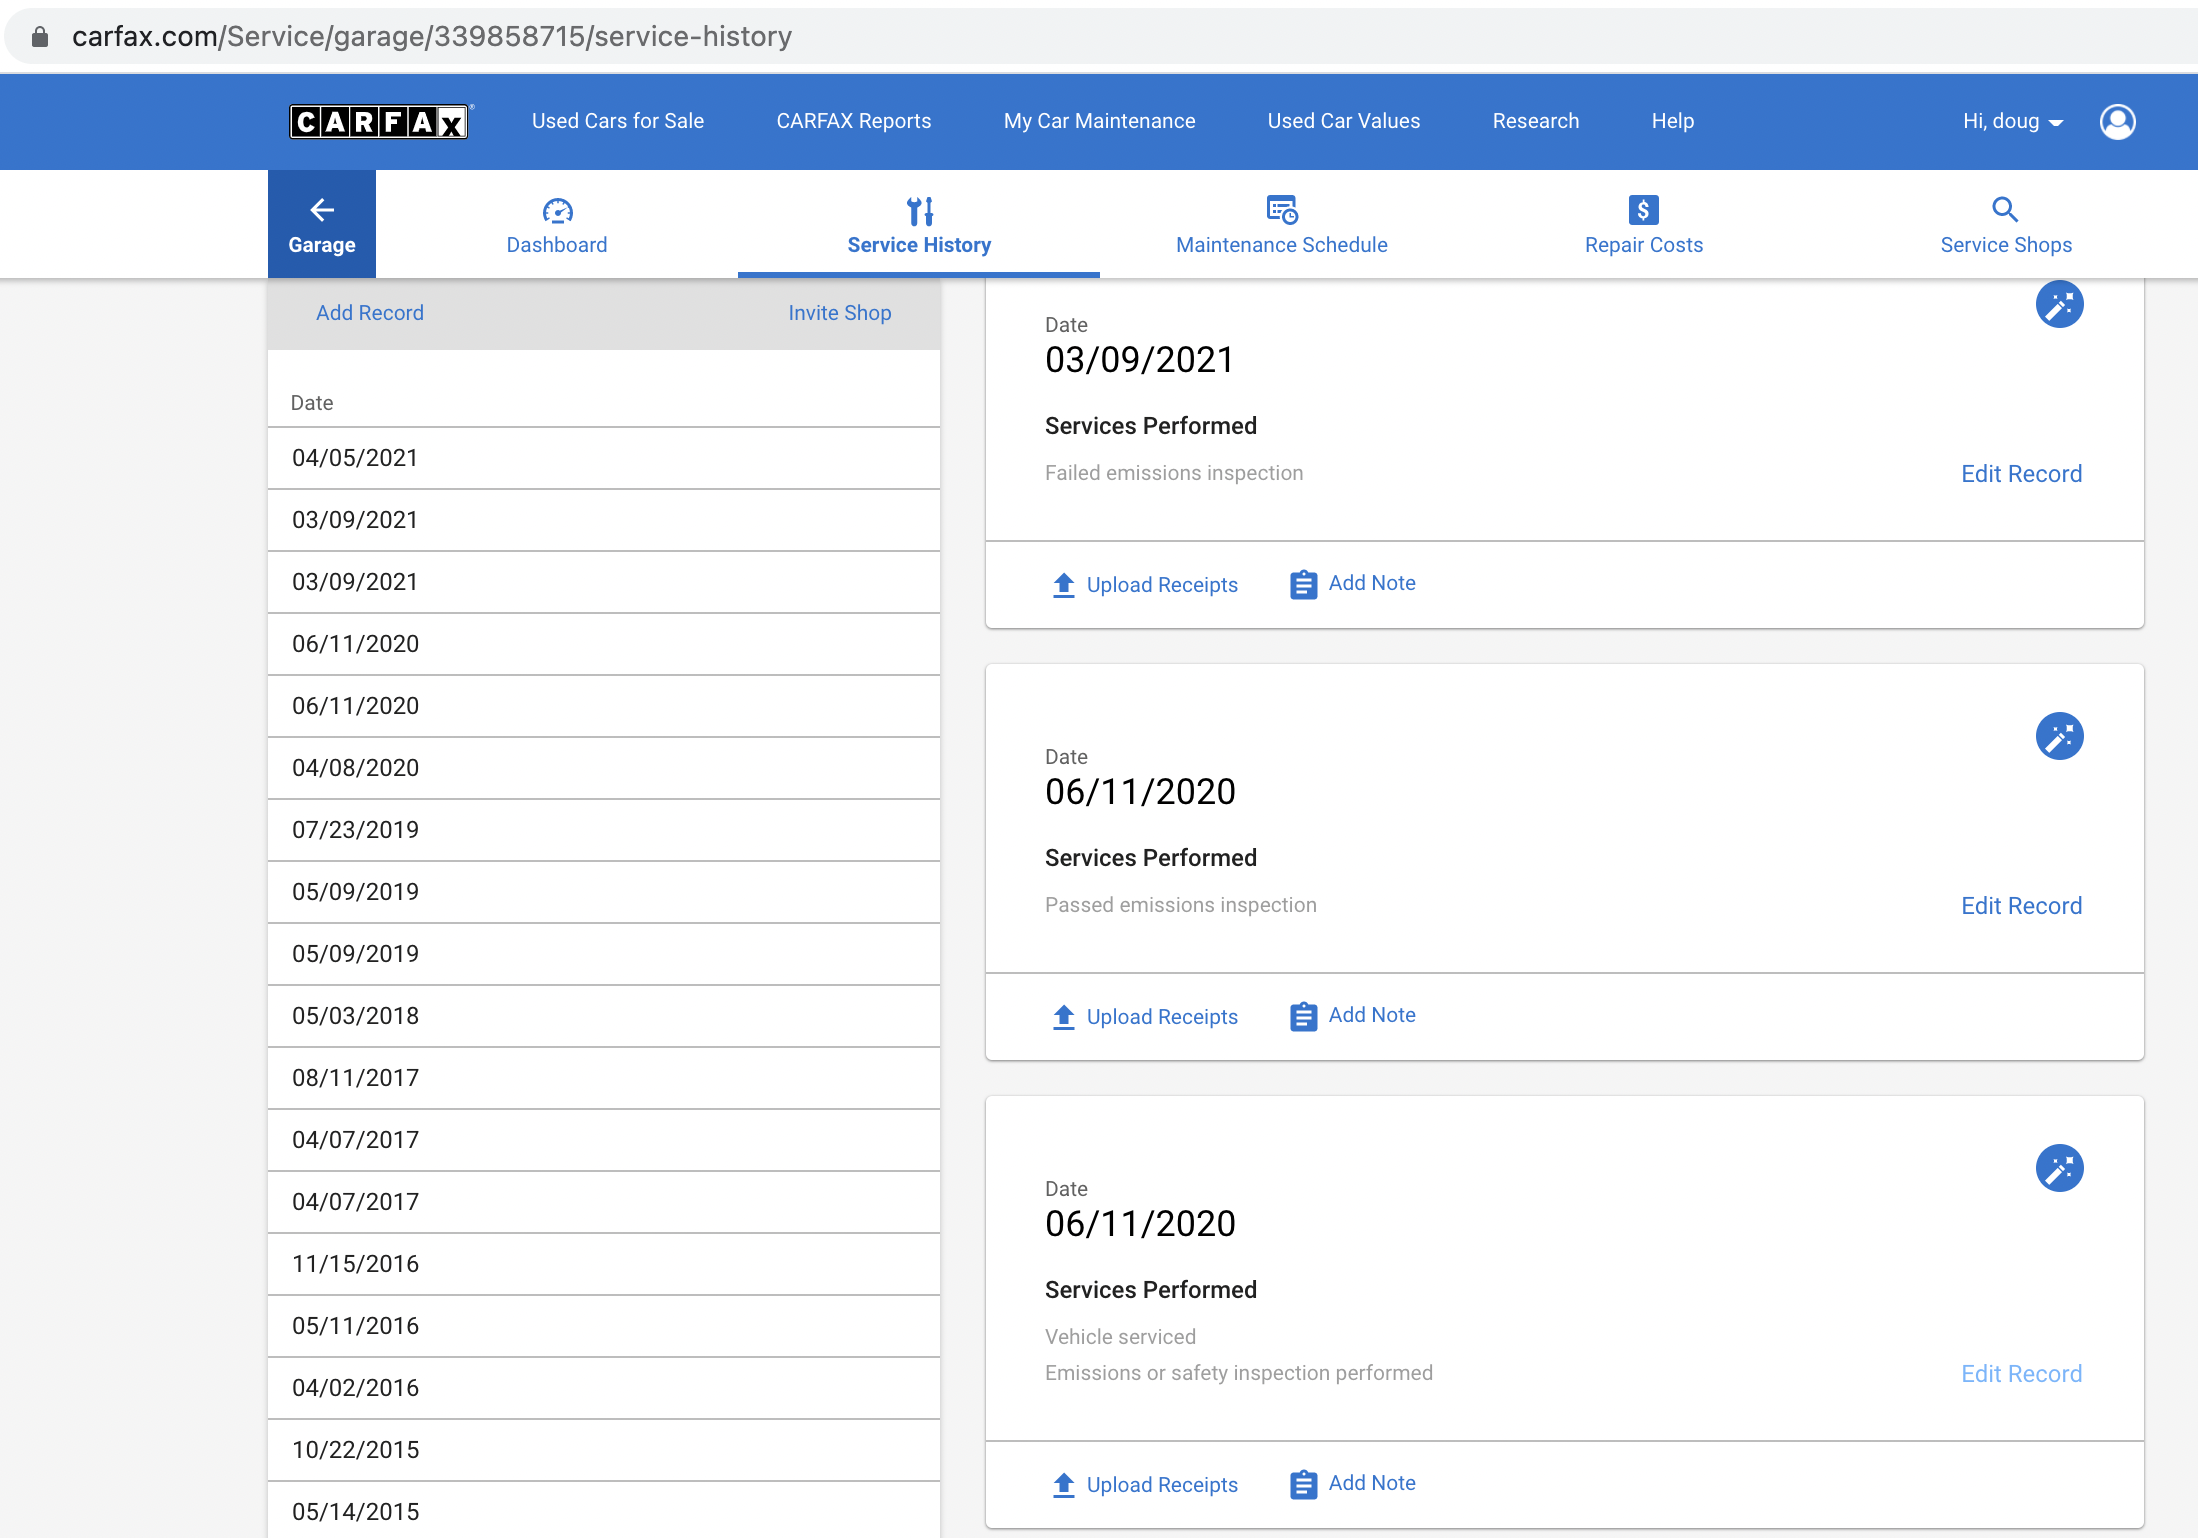Click the lock icon in the address bar
Image resolution: width=2198 pixels, height=1538 pixels.
[x=40, y=37]
